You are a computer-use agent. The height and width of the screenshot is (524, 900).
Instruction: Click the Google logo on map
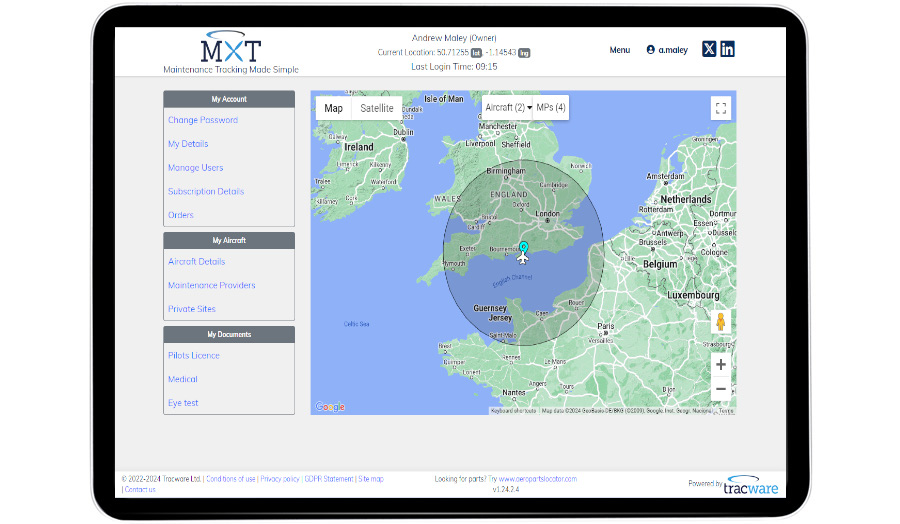point(330,406)
